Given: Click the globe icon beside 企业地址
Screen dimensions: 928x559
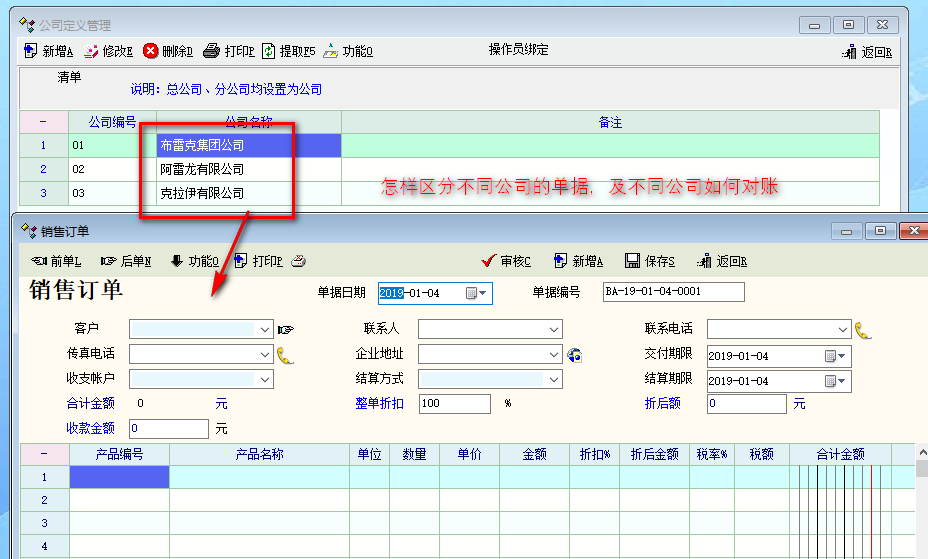Looking at the screenshot, I should pyautogui.click(x=574, y=354).
